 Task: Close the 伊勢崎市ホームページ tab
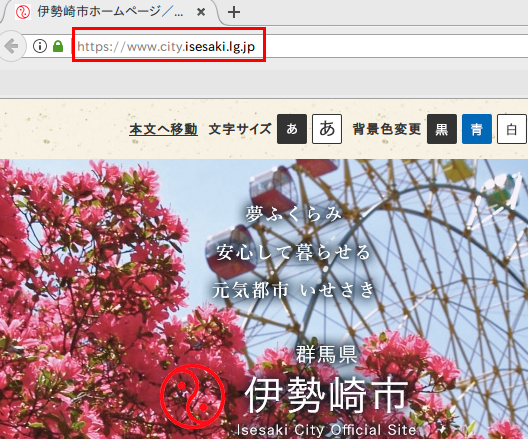click(x=201, y=12)
